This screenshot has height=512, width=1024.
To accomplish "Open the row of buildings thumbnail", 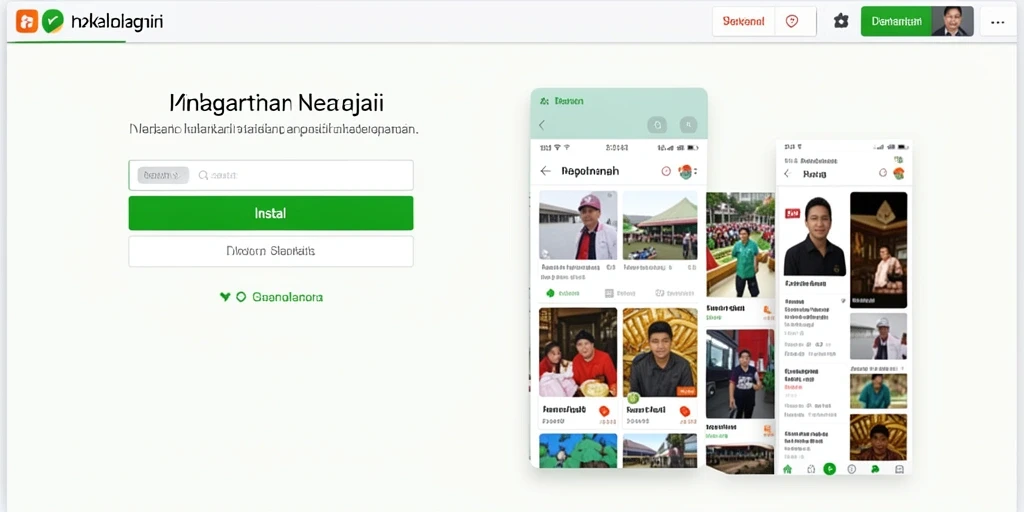I will click(660, 450).
